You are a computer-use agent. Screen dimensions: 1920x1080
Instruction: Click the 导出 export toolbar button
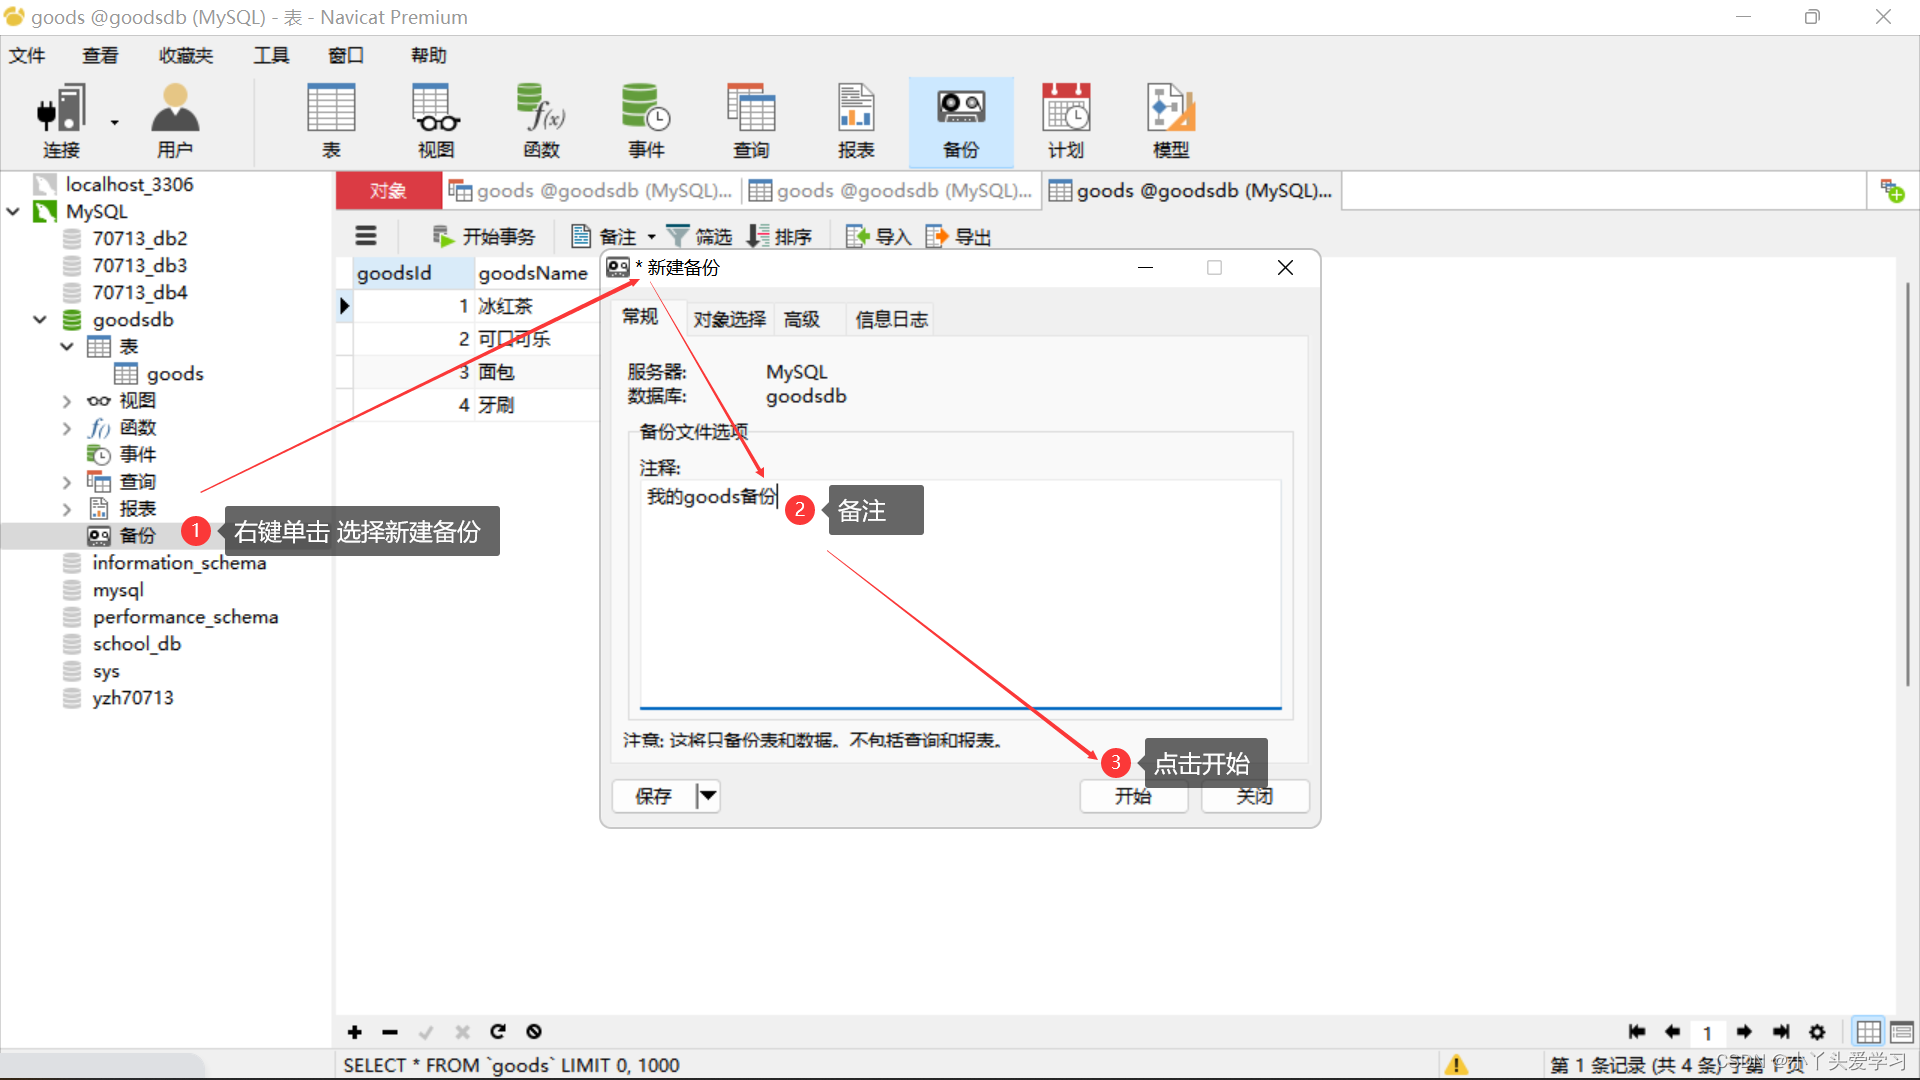click(958, 236)
